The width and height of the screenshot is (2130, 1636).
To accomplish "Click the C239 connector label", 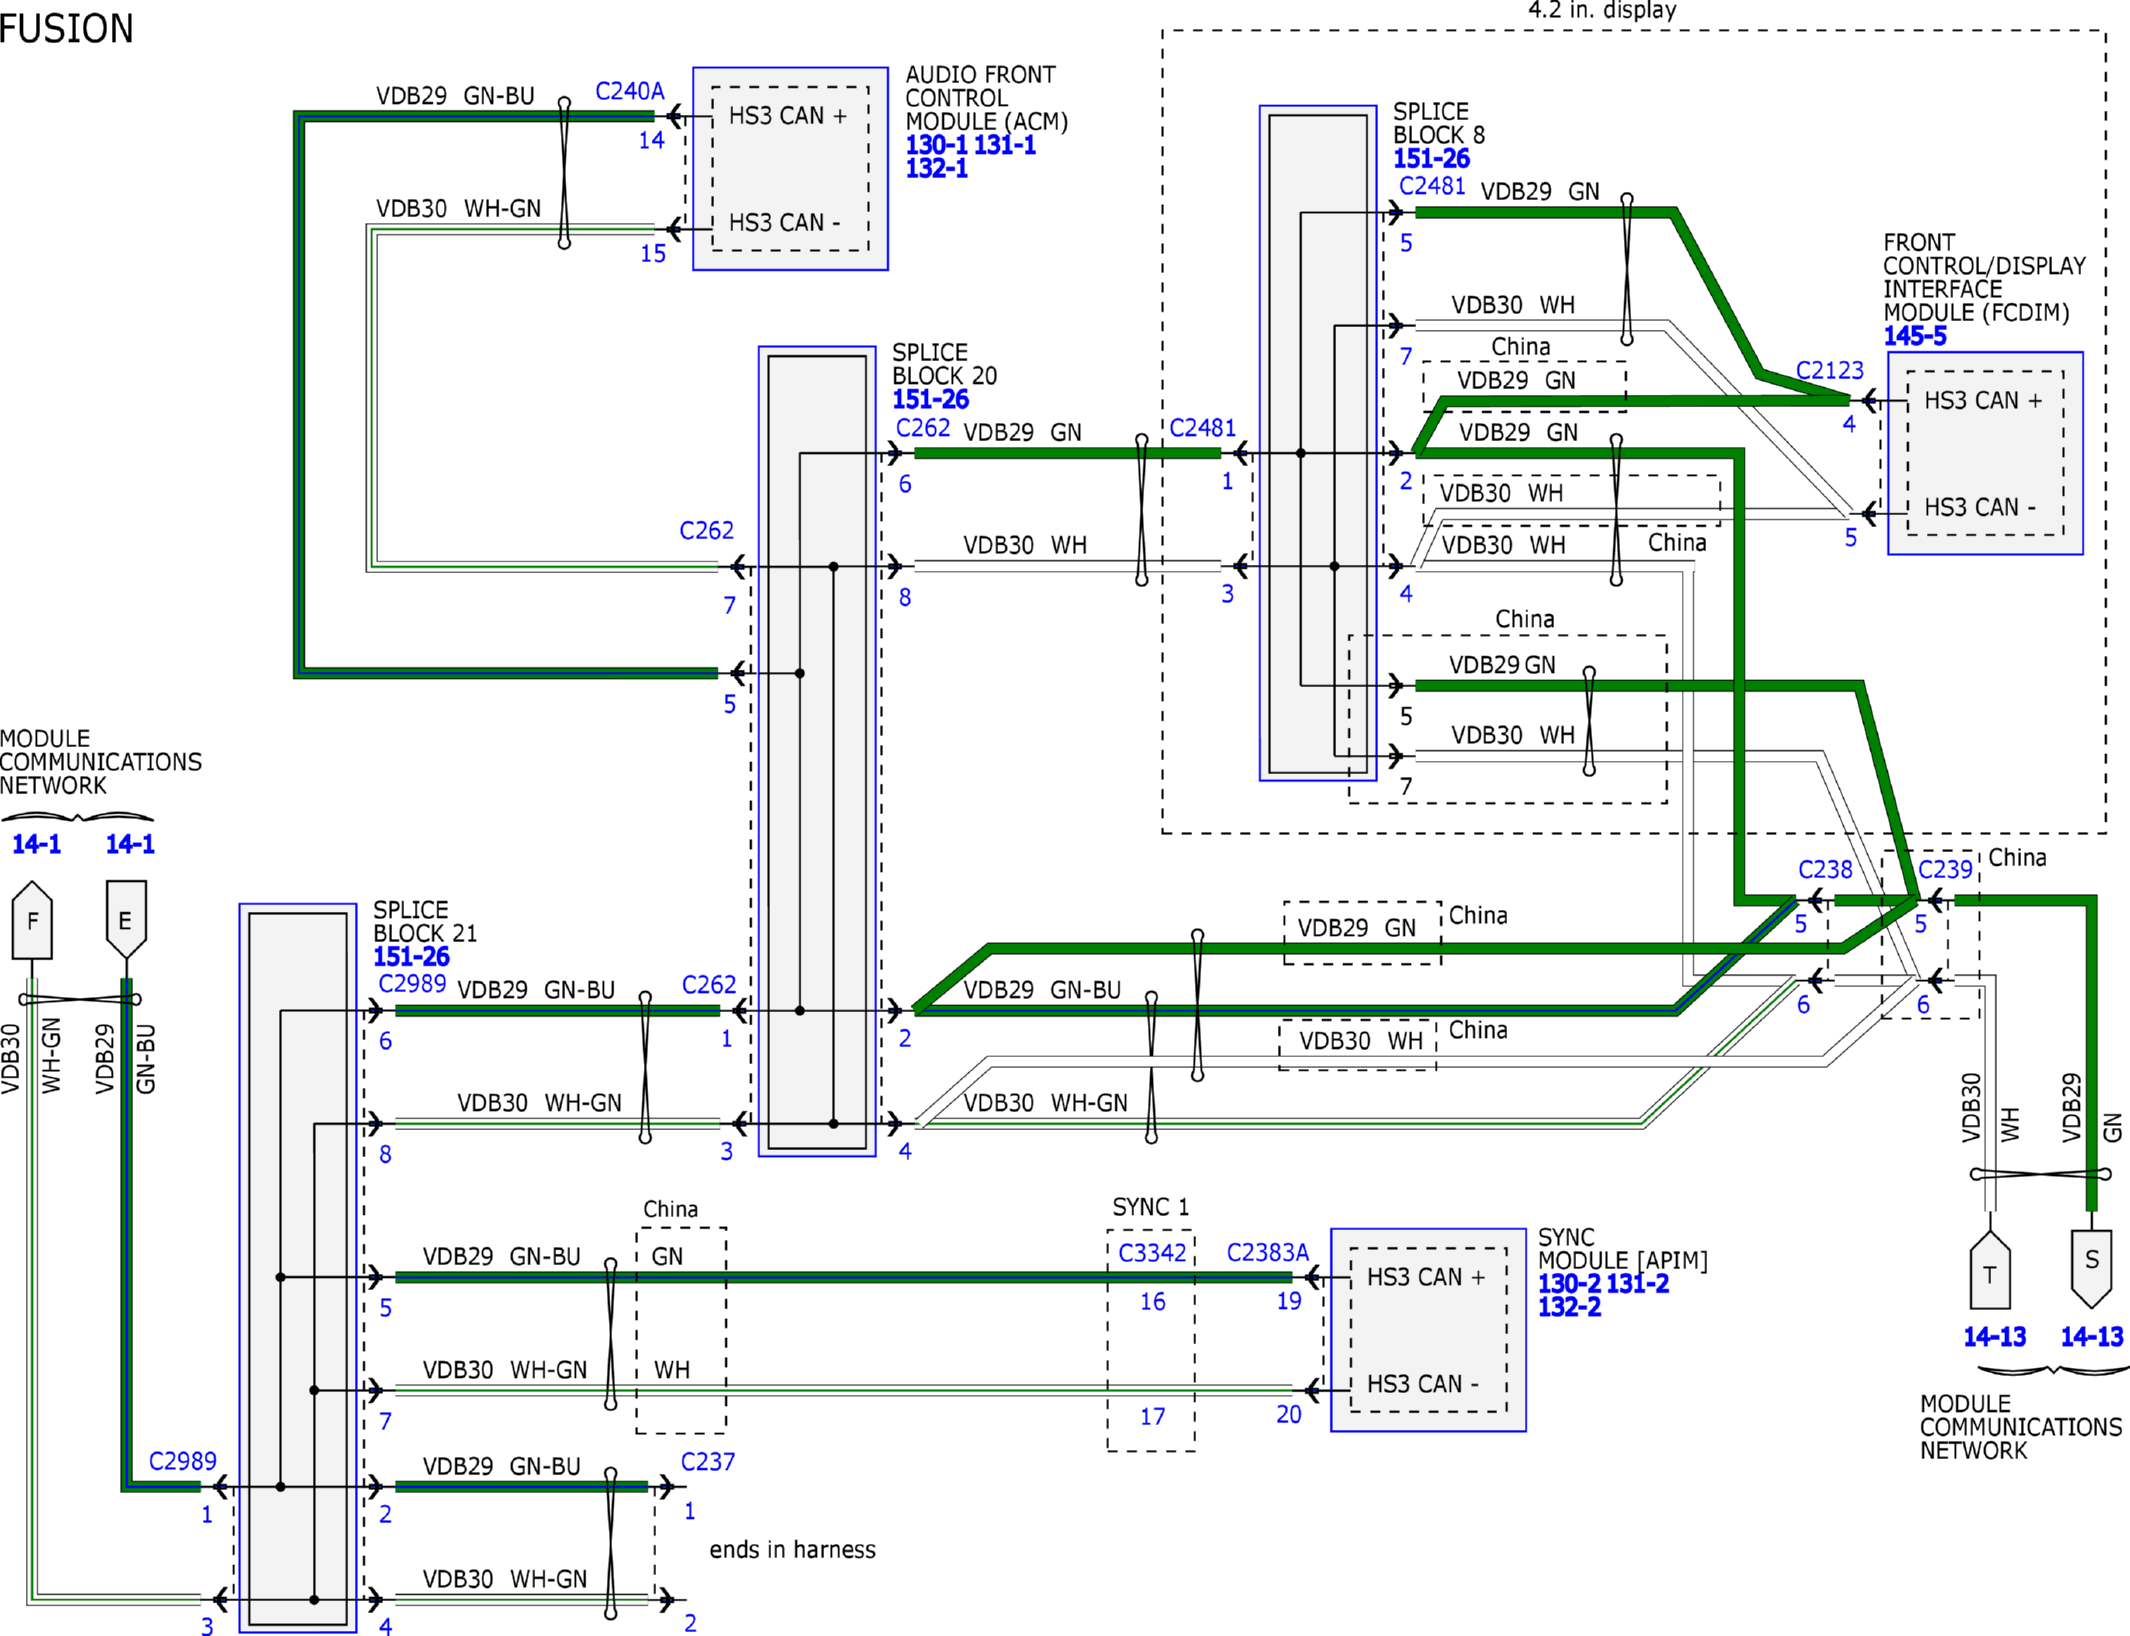I will [x=1945, y=869].
